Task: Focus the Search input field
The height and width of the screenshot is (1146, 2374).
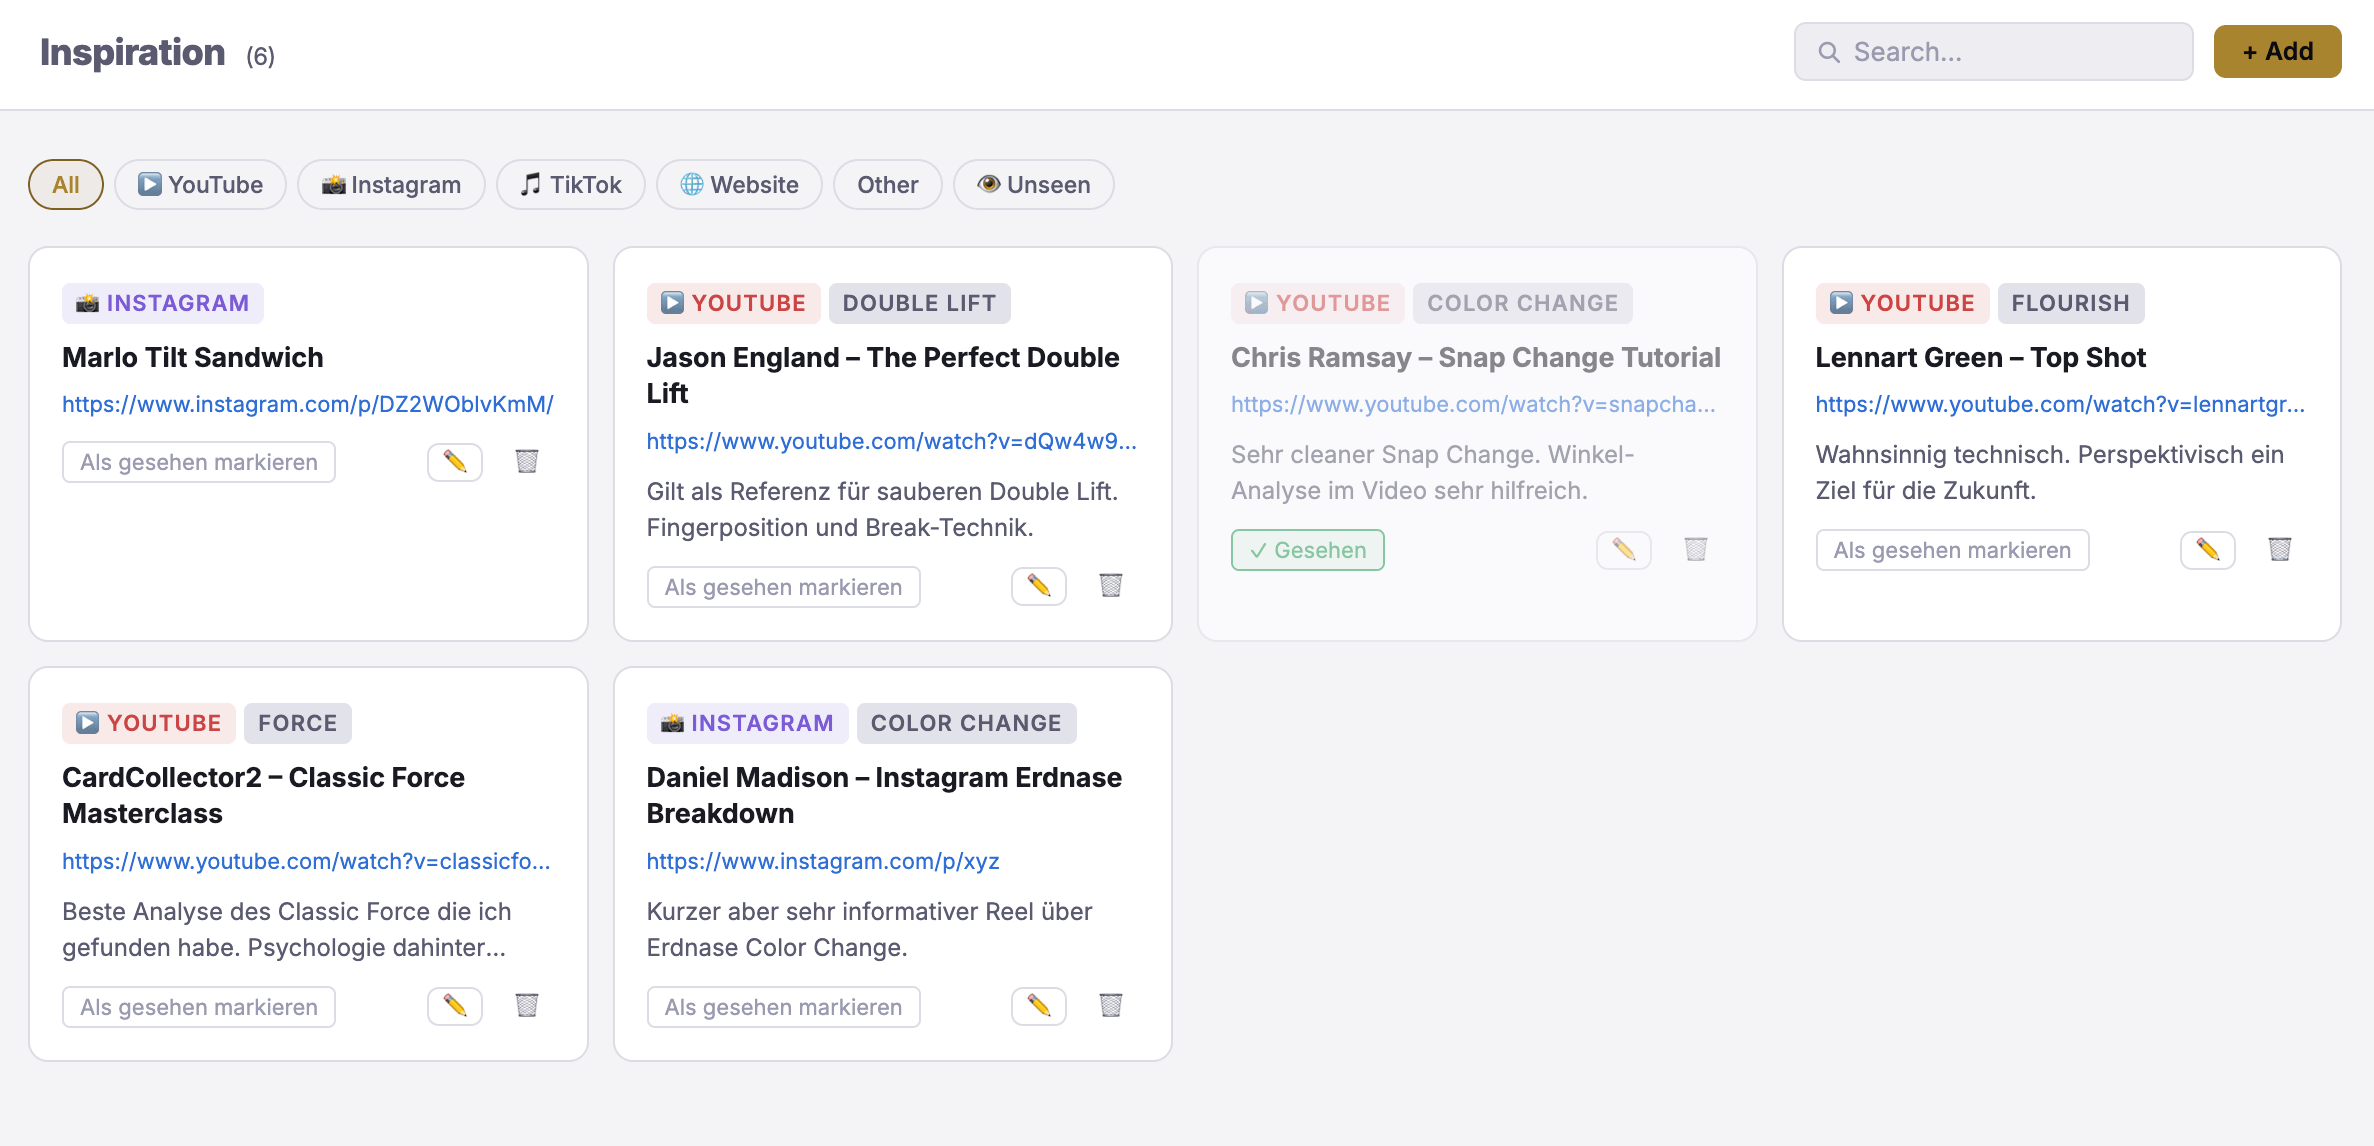Action: (x=1994, y=52)
